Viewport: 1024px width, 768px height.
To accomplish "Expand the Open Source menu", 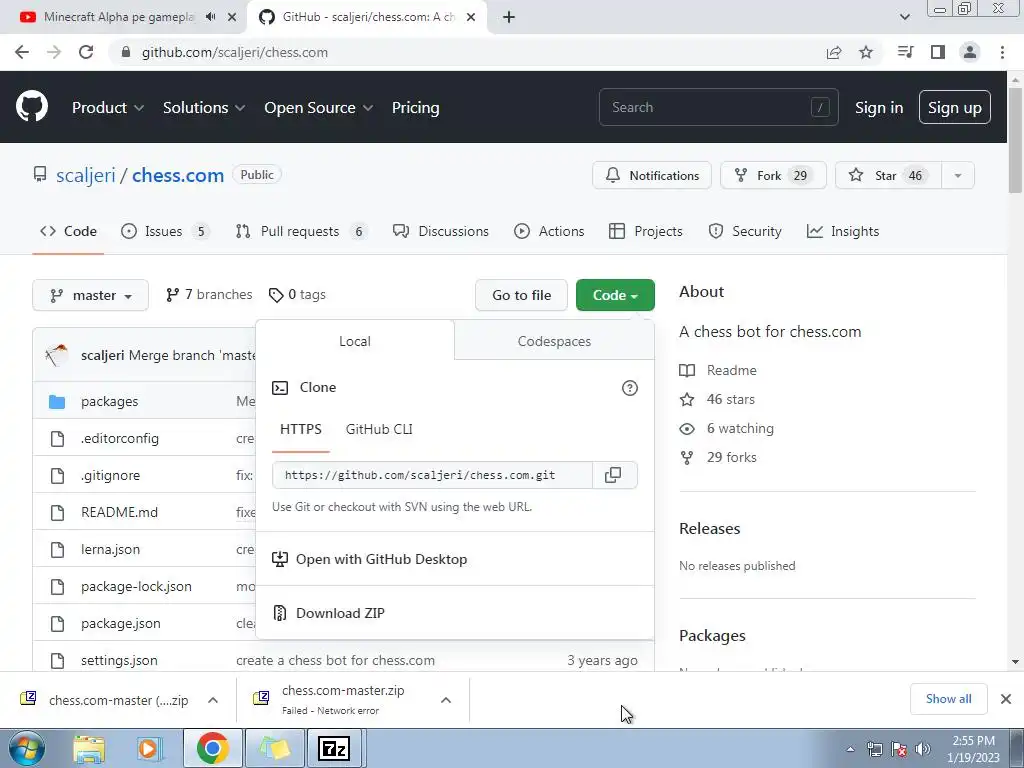I will point(319,107).
